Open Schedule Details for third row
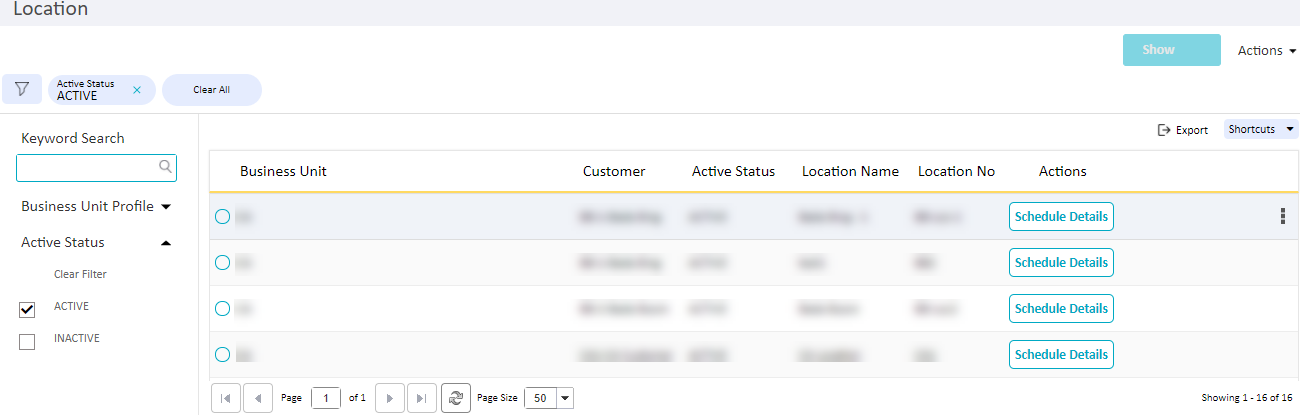This screenshot has height=415, width=1300. tap(1061, 308)
